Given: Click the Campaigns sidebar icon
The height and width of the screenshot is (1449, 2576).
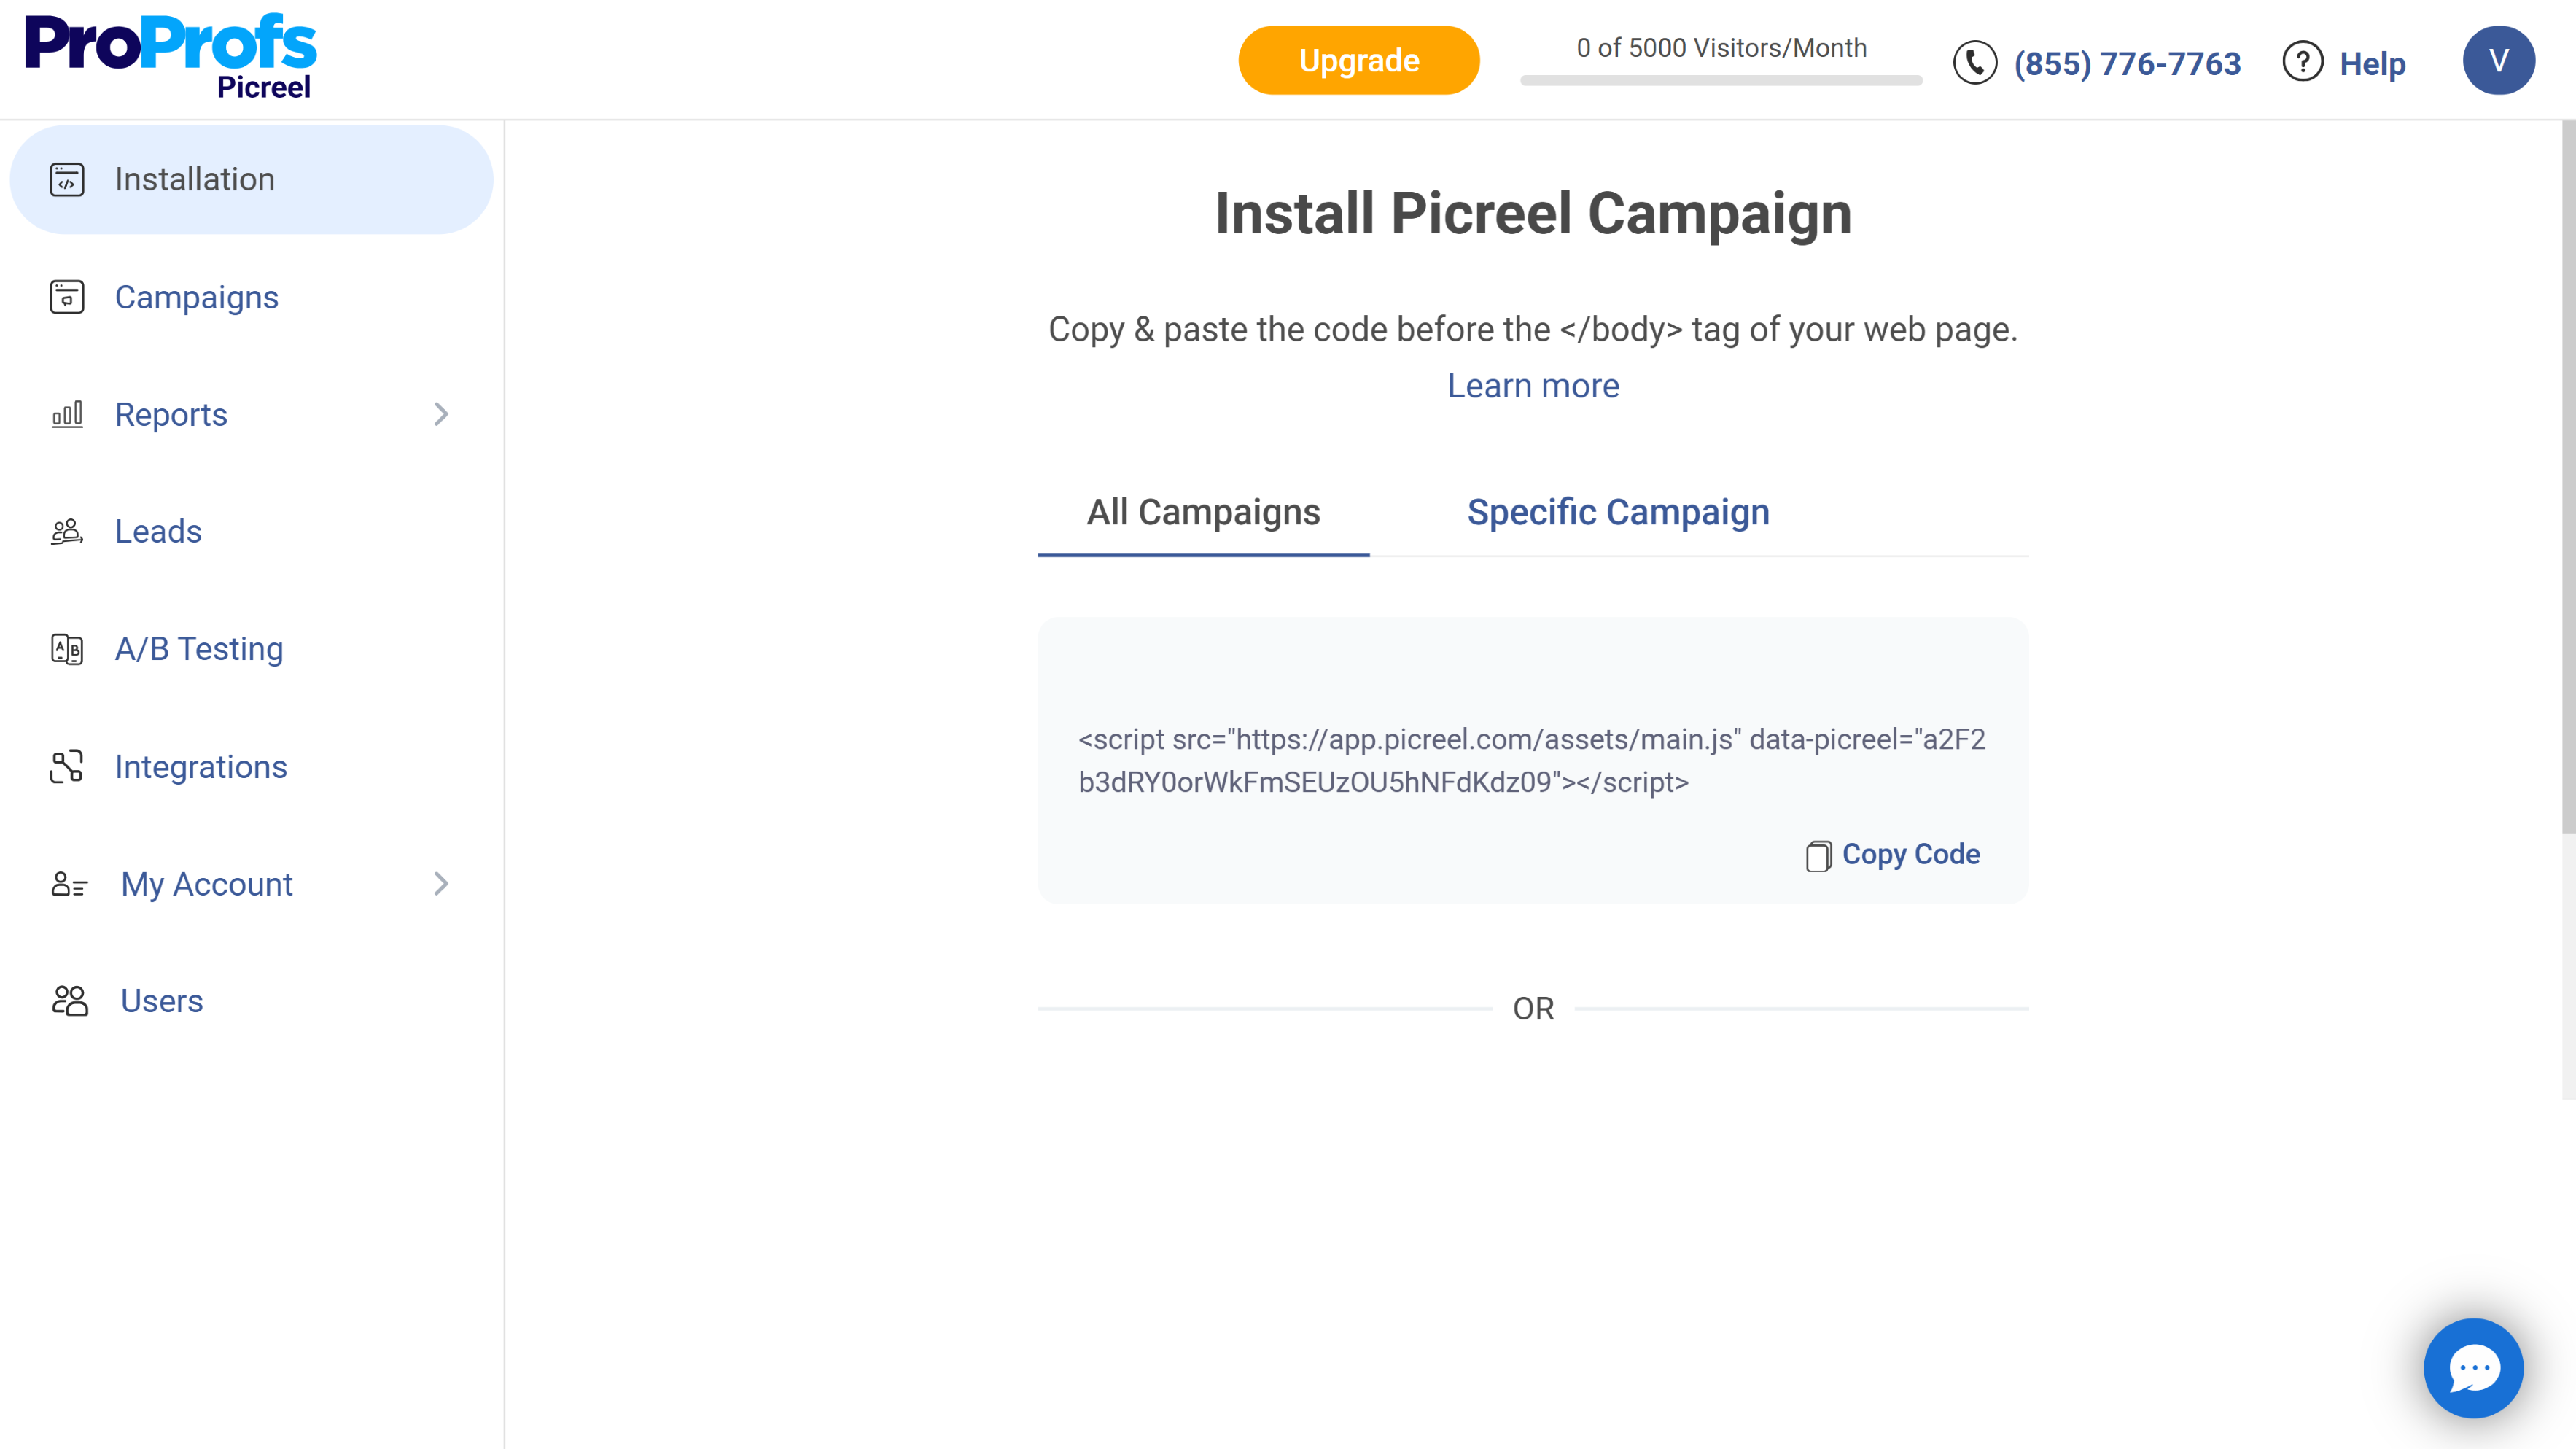Looking at the screenshot, I should (x=67, y=297).
